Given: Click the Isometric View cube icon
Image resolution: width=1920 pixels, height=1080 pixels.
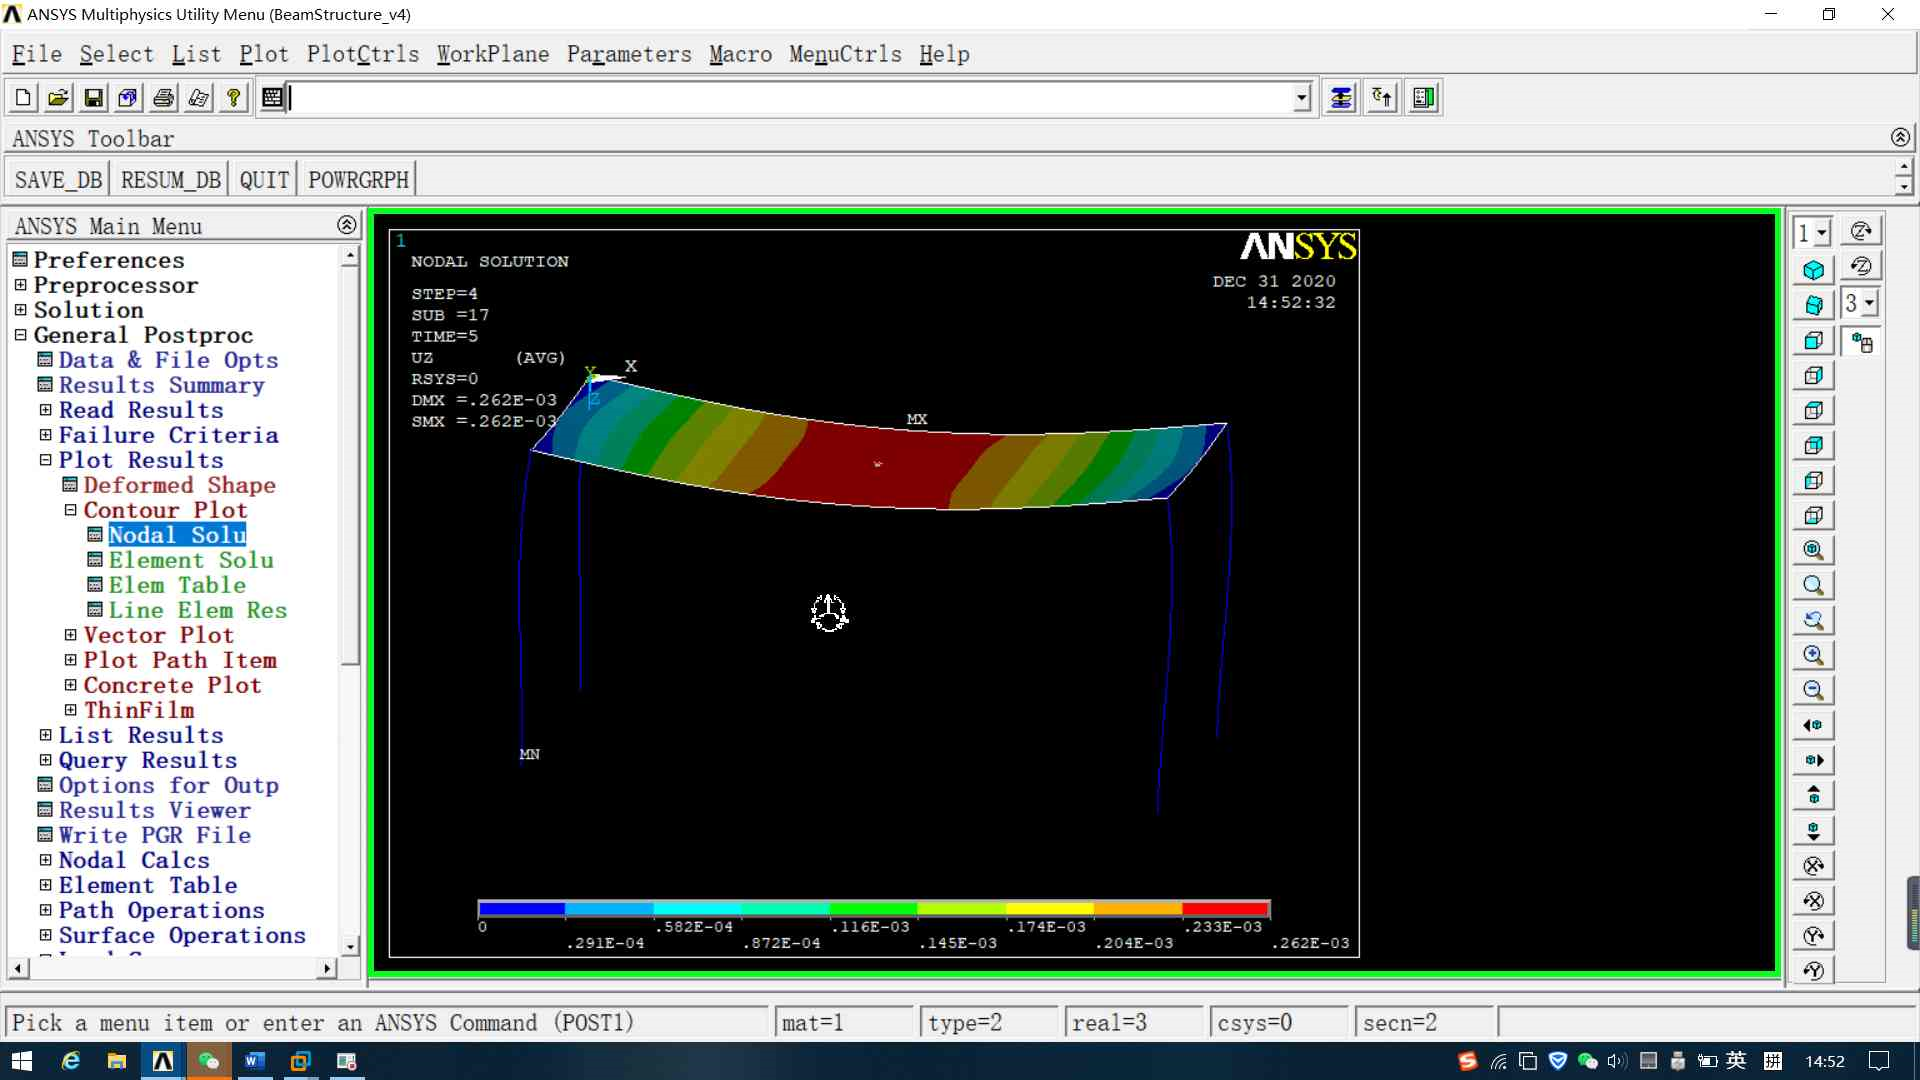Looking at the screenshot, I should point(1813,270).
